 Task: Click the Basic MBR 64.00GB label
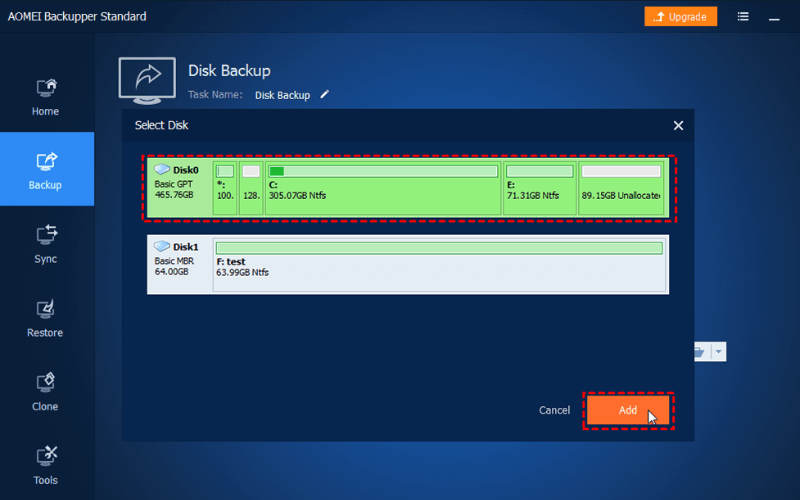click(x=174, y=266)
